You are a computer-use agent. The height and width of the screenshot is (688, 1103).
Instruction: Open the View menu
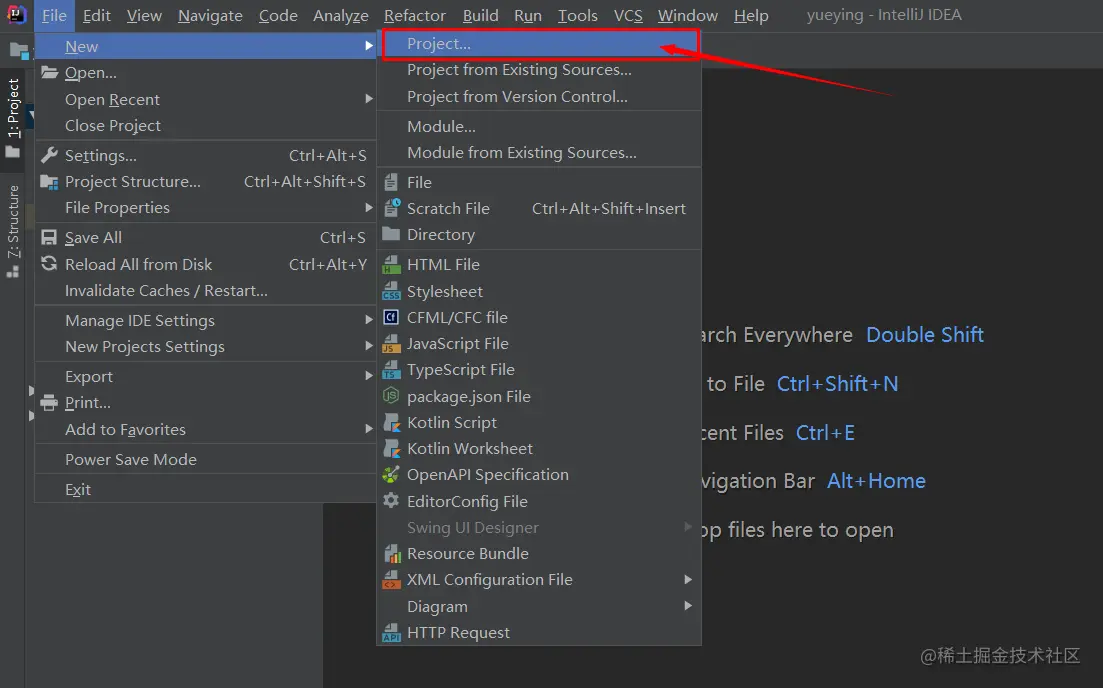point(144,15)
